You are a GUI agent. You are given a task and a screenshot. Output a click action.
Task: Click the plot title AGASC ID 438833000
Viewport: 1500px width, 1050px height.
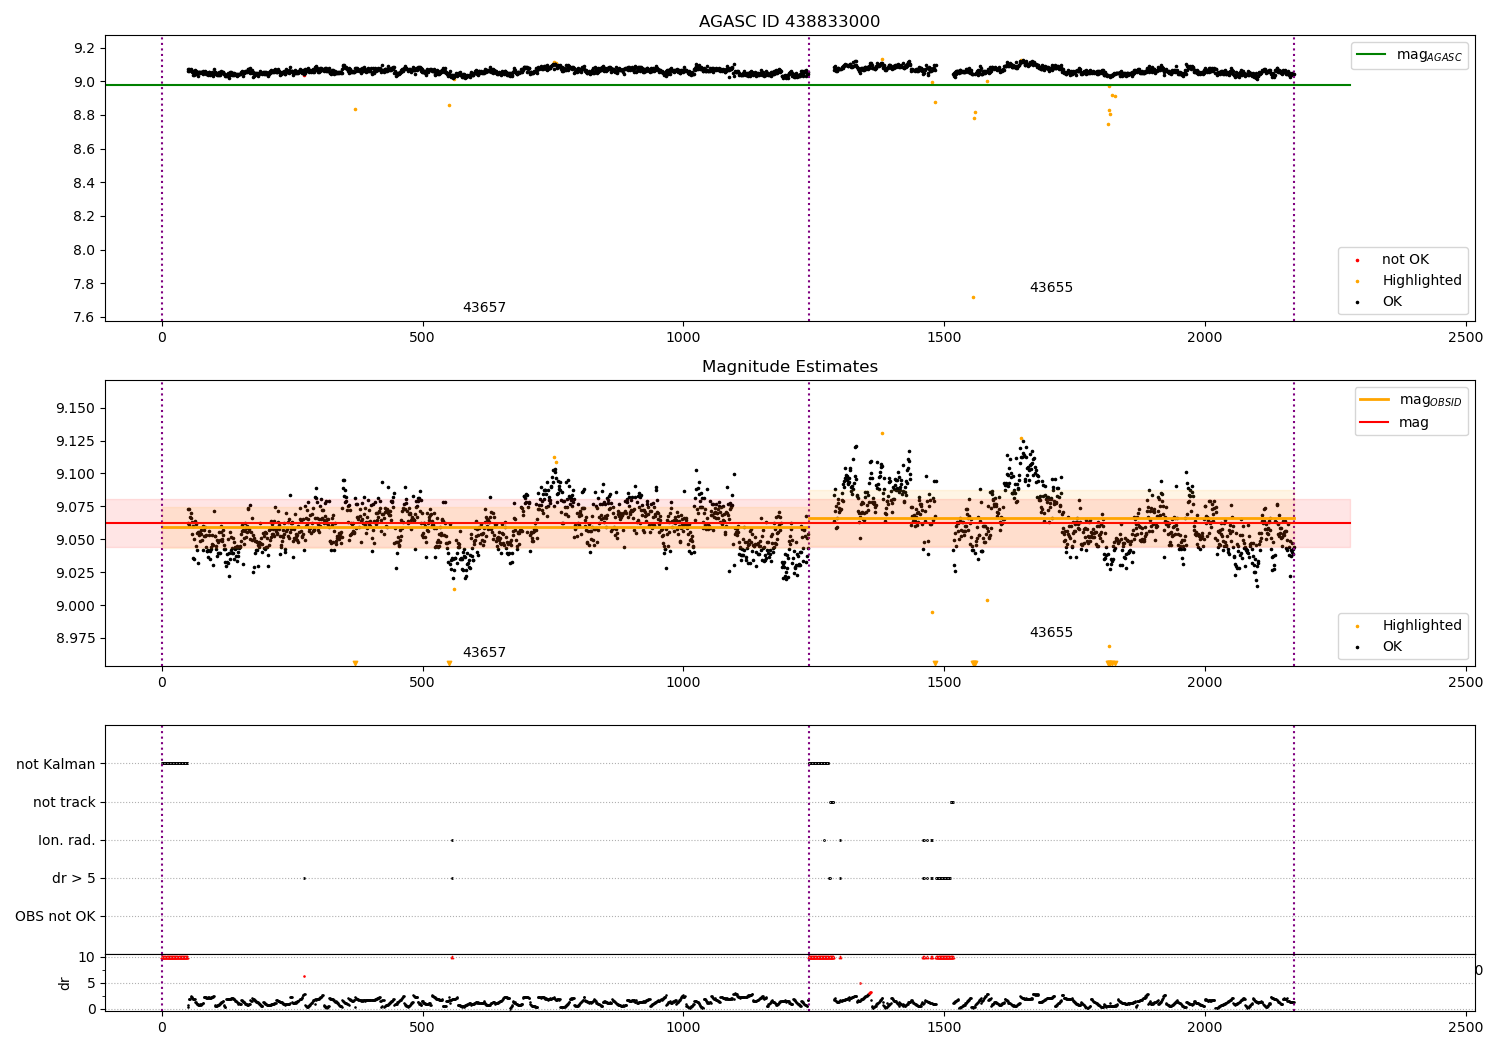[x=789, y=22]
